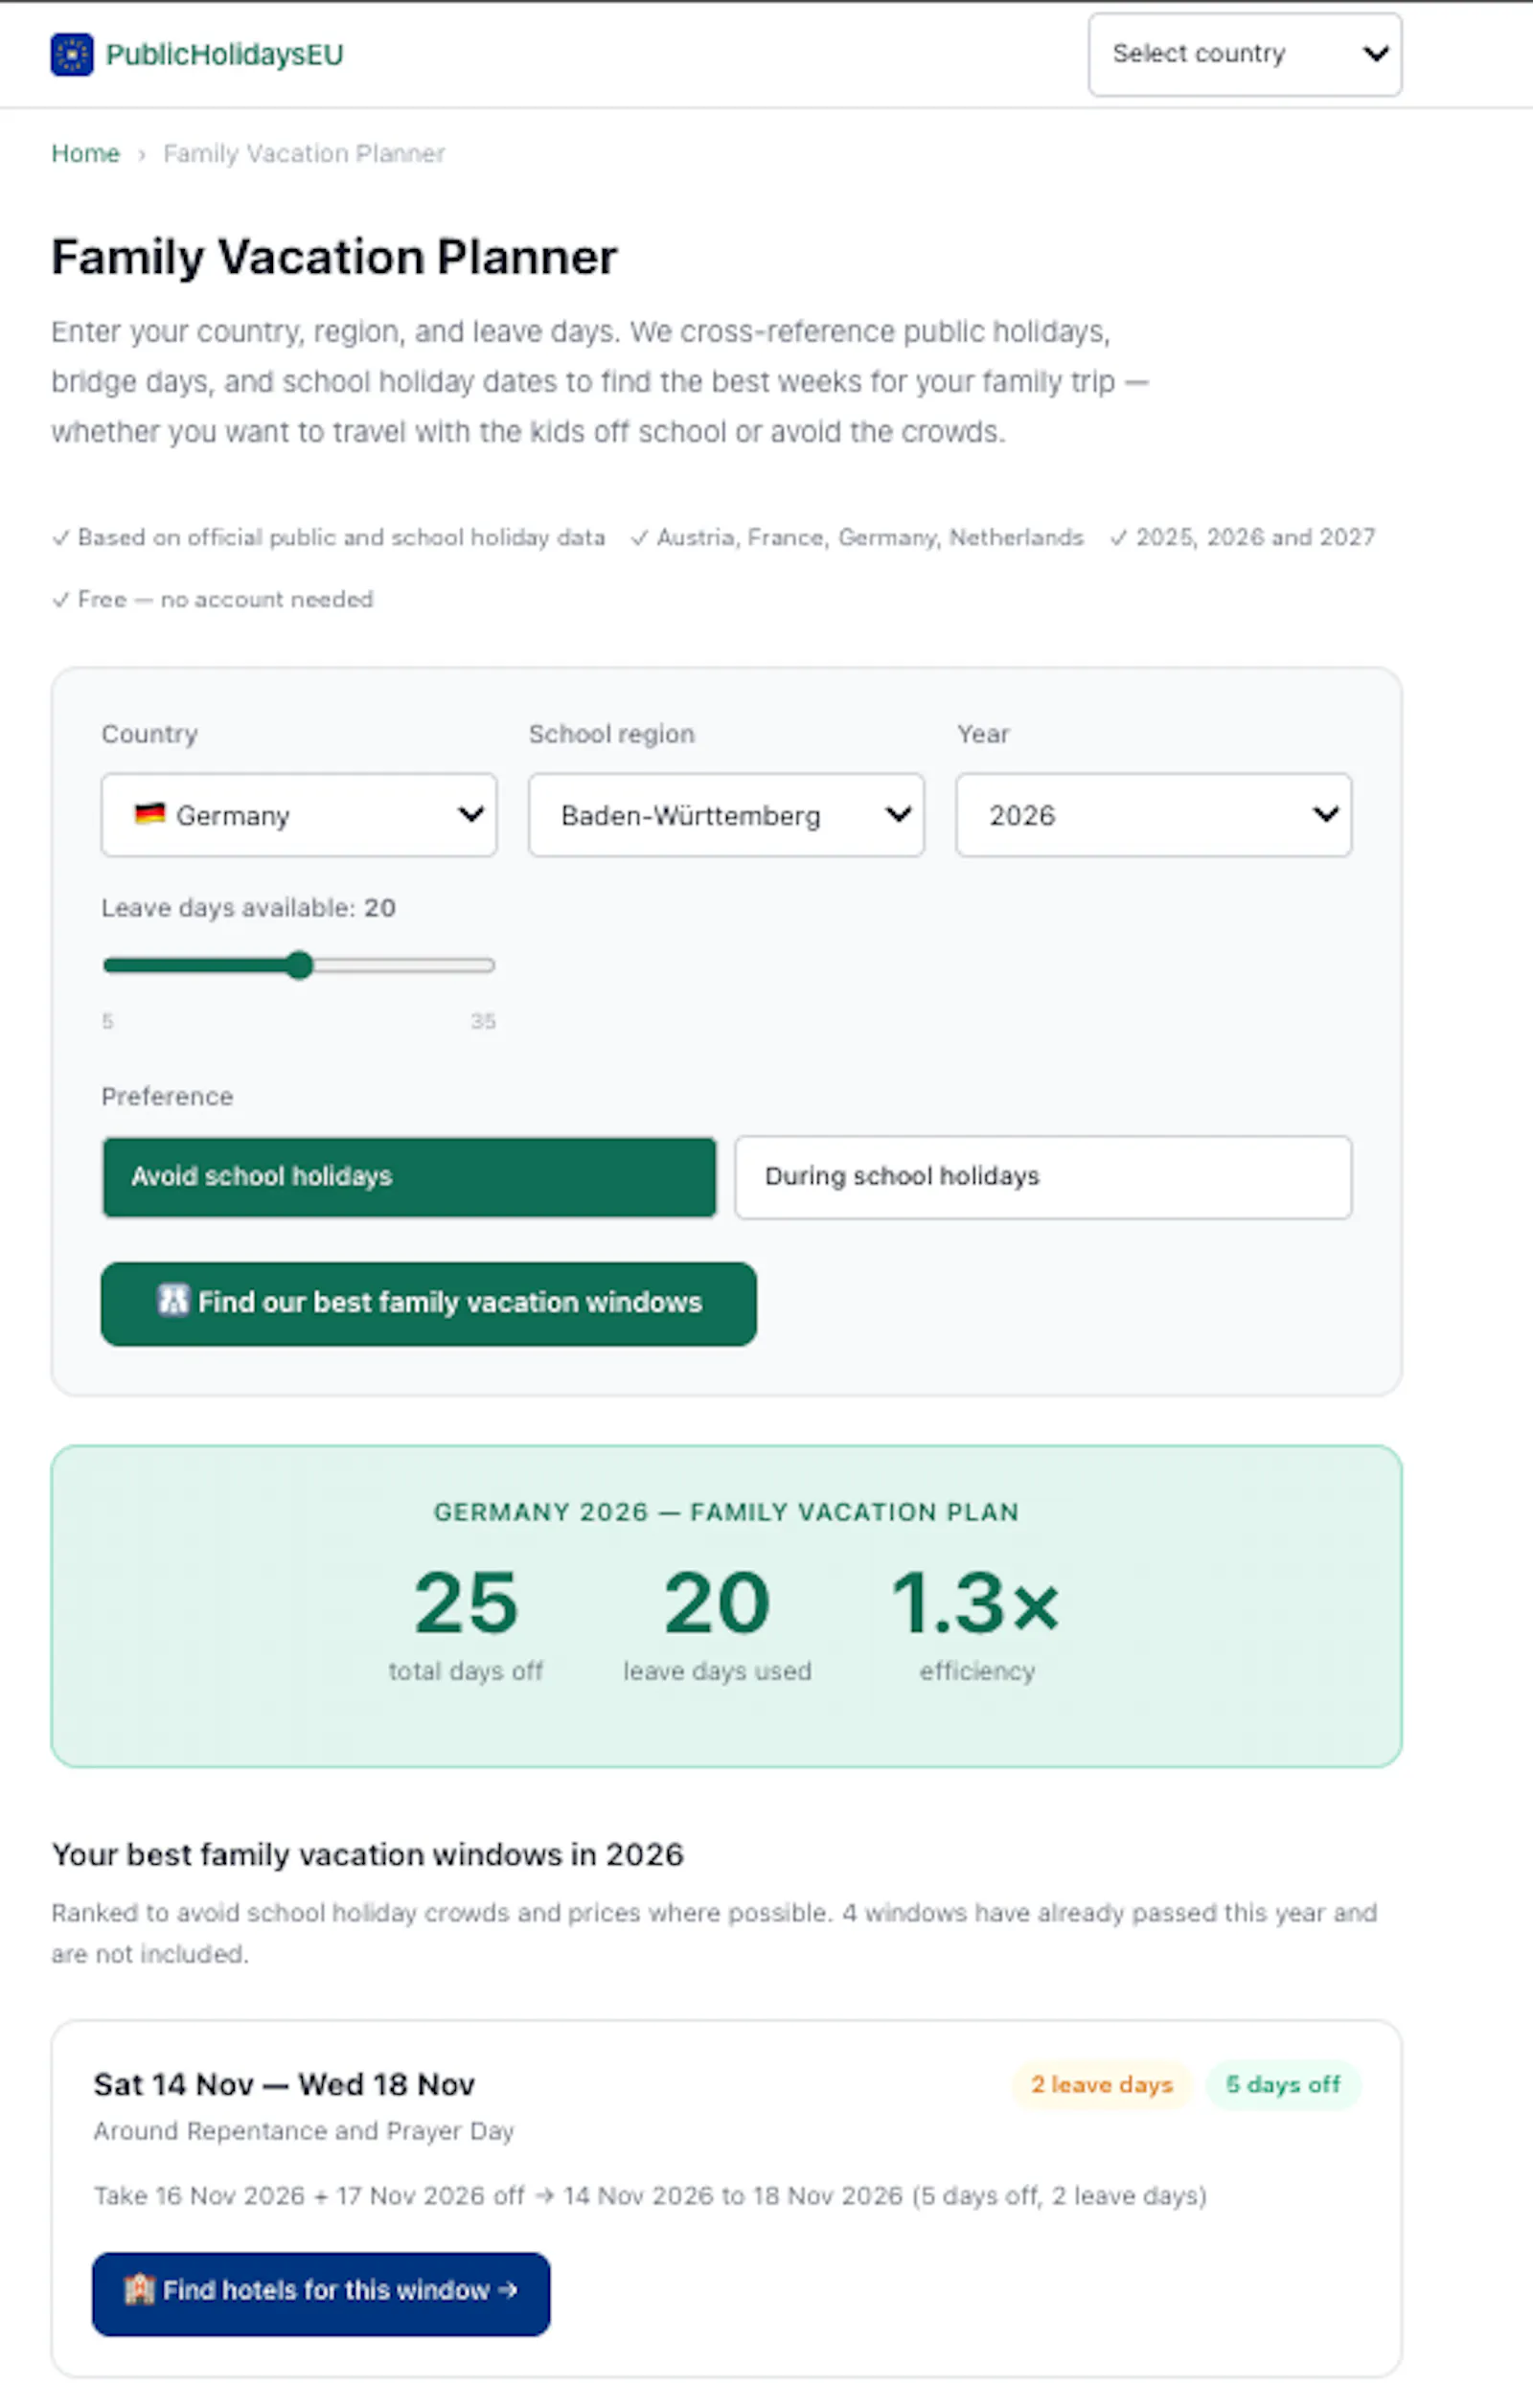
Task: Select the Avoid school holidays preference
Action: point(409,1177)
